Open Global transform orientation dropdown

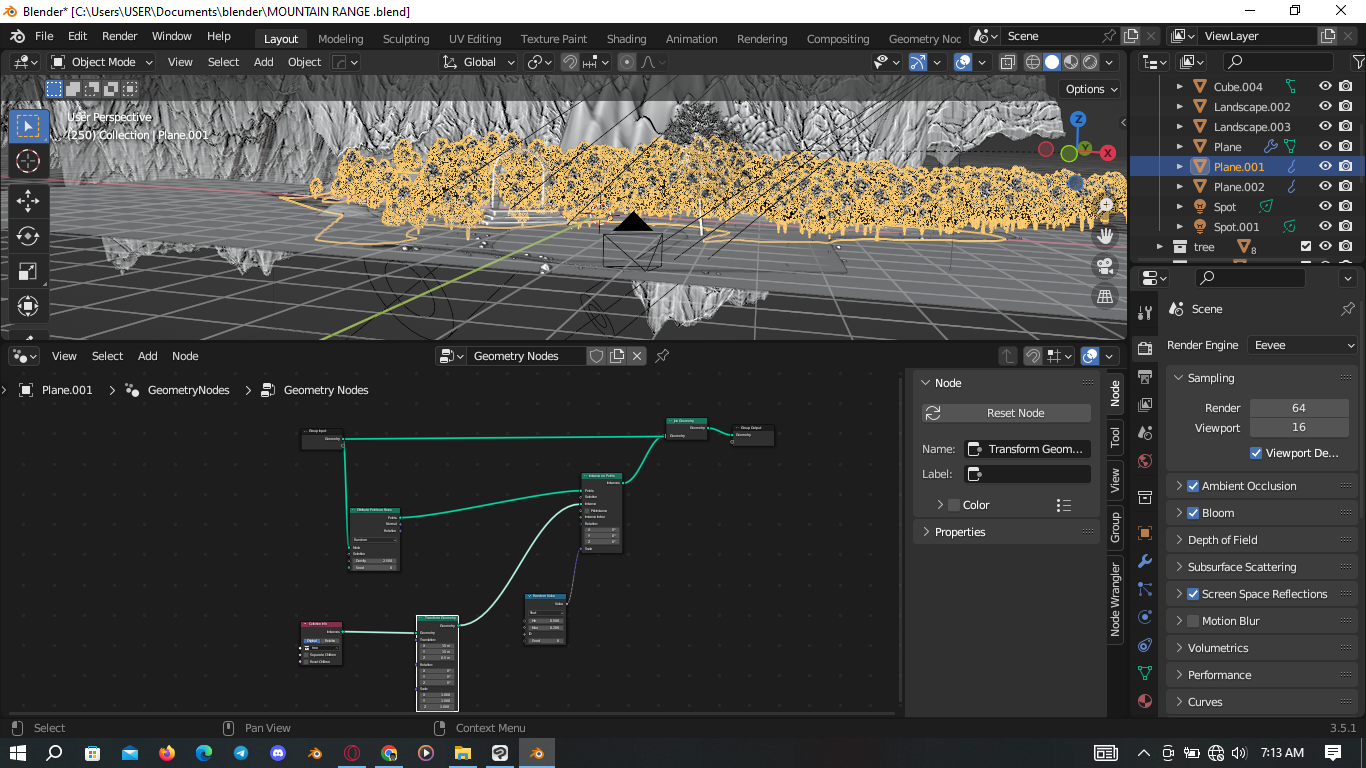pos(479,62)
